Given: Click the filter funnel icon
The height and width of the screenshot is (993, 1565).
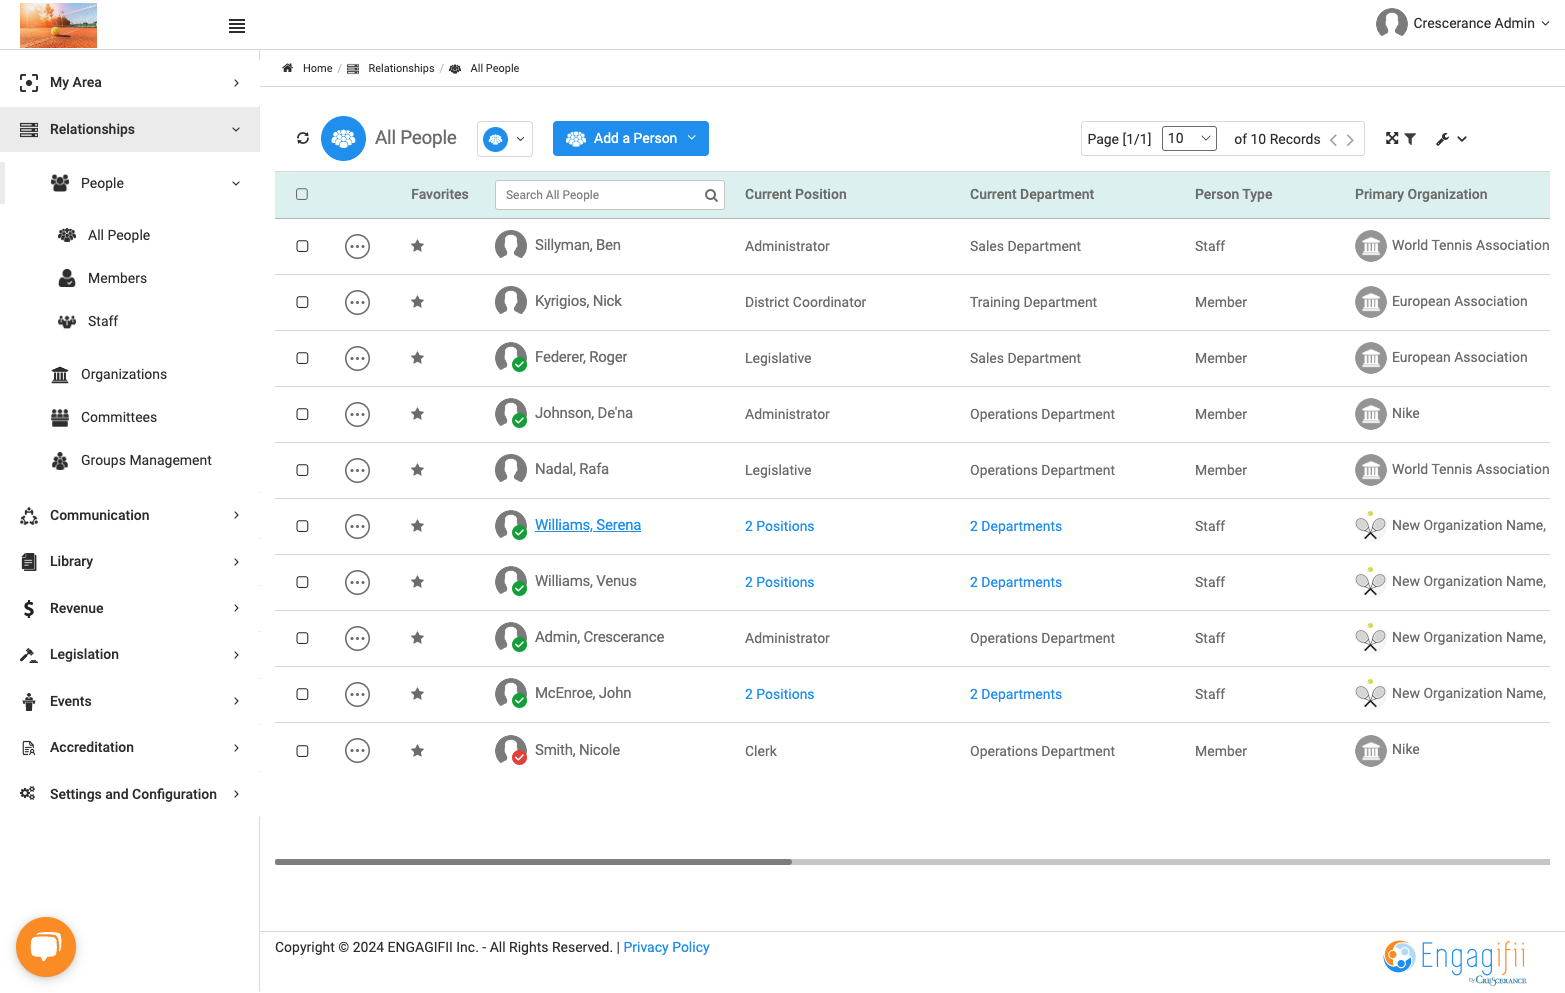Looking at the screenshot, I should point(1410,139).
